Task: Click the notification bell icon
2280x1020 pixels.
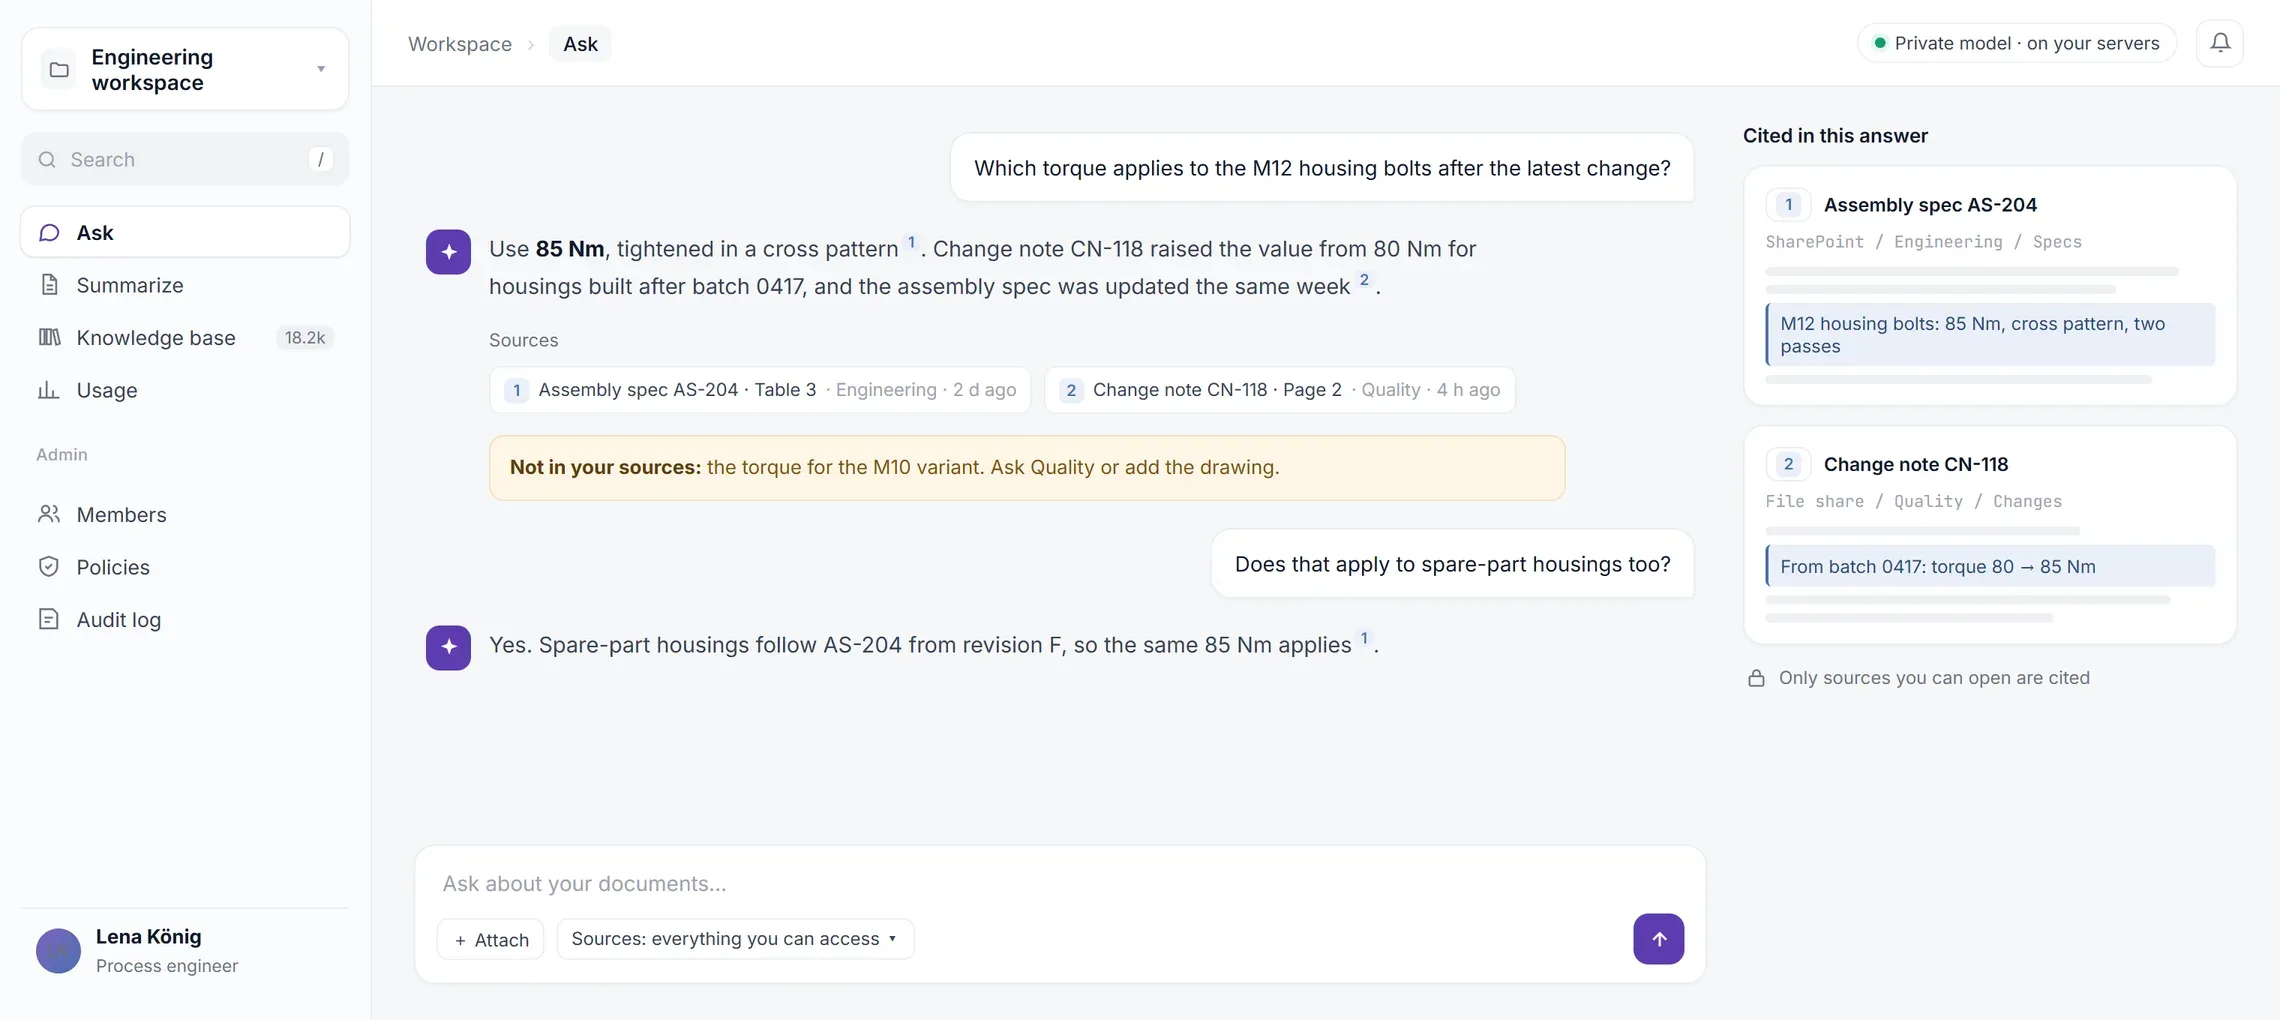Action: (x=2220, y=43)
